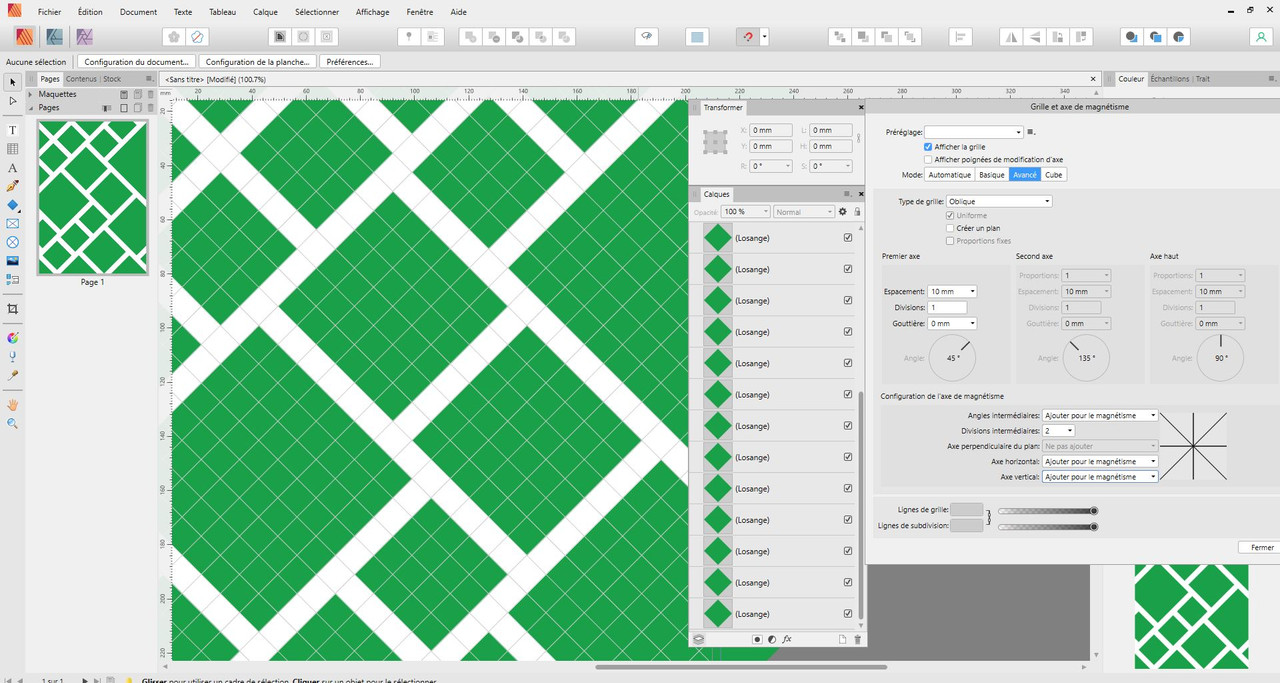Select the Vector Crop tool
The height and width of the screenshot is (683, 1280).
pos(13,309)
